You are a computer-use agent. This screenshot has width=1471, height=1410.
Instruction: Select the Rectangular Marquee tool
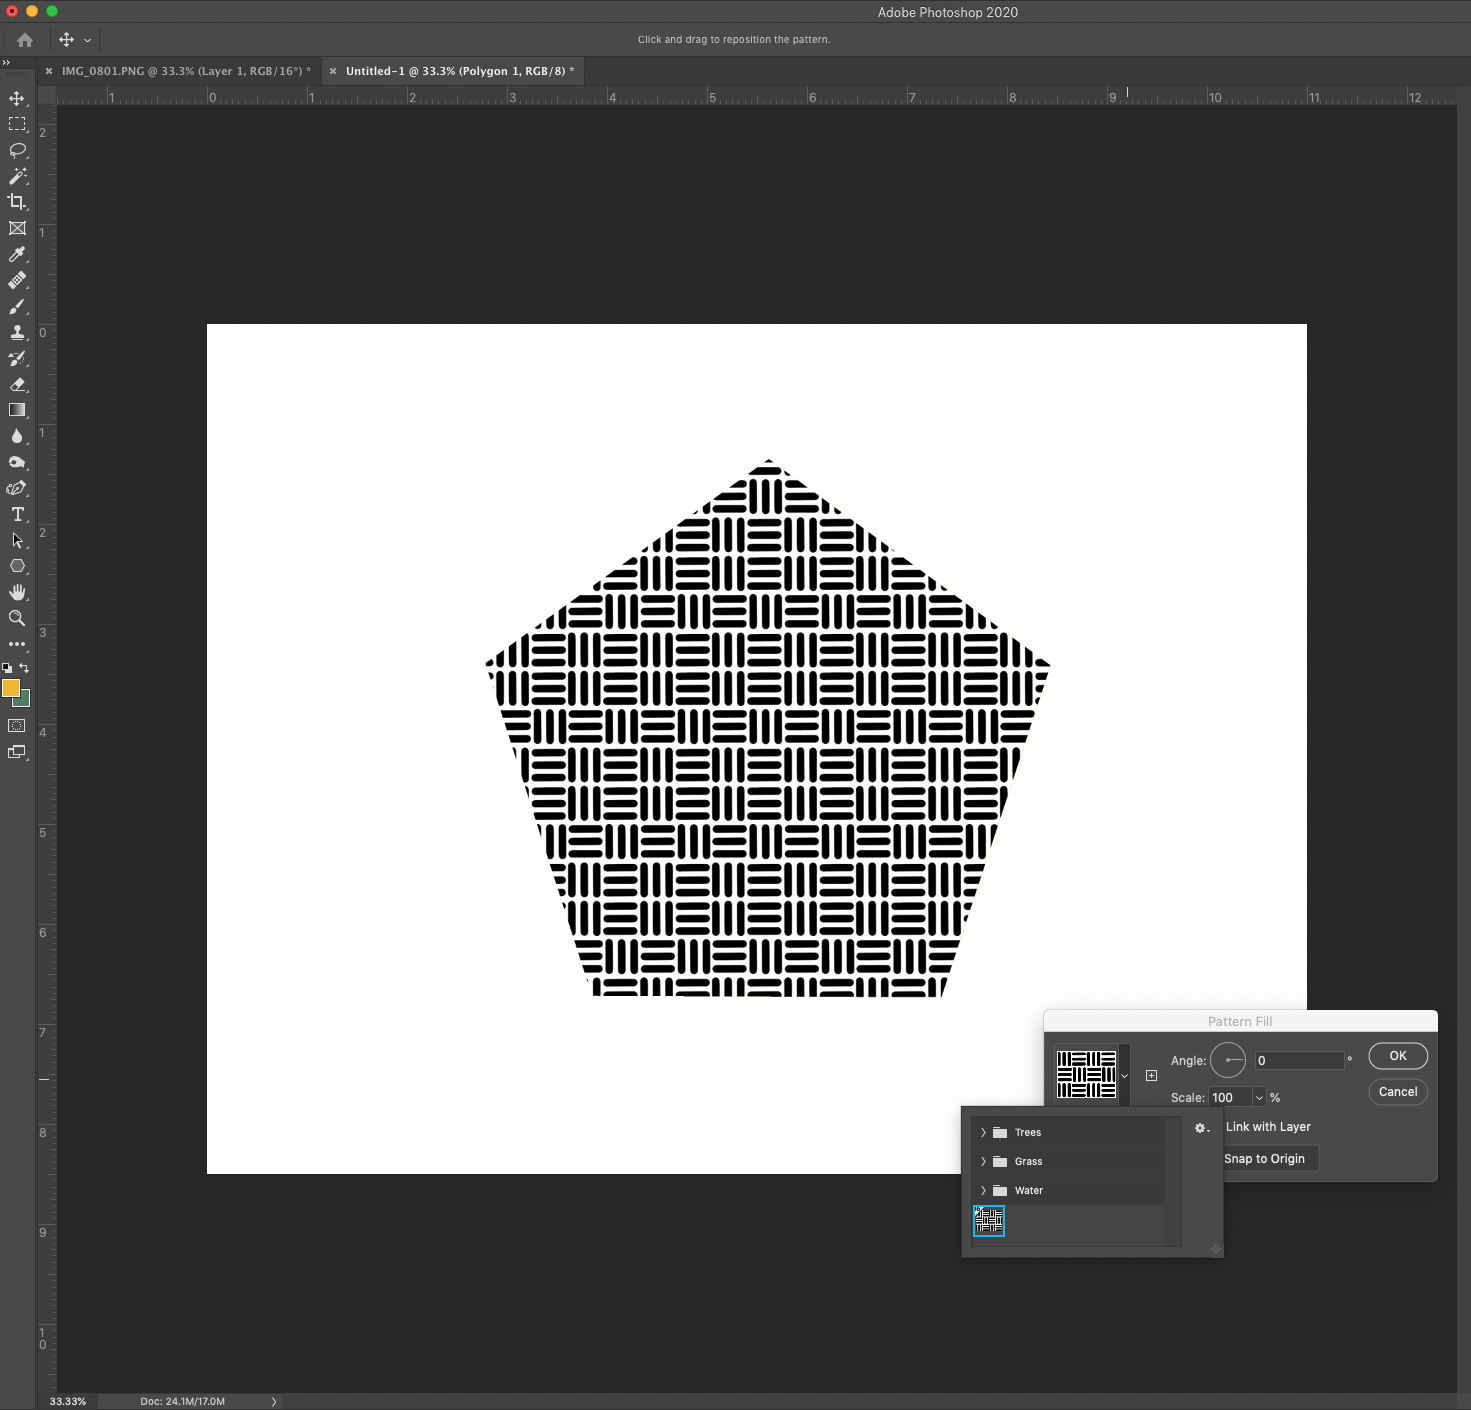pos(17,124)
